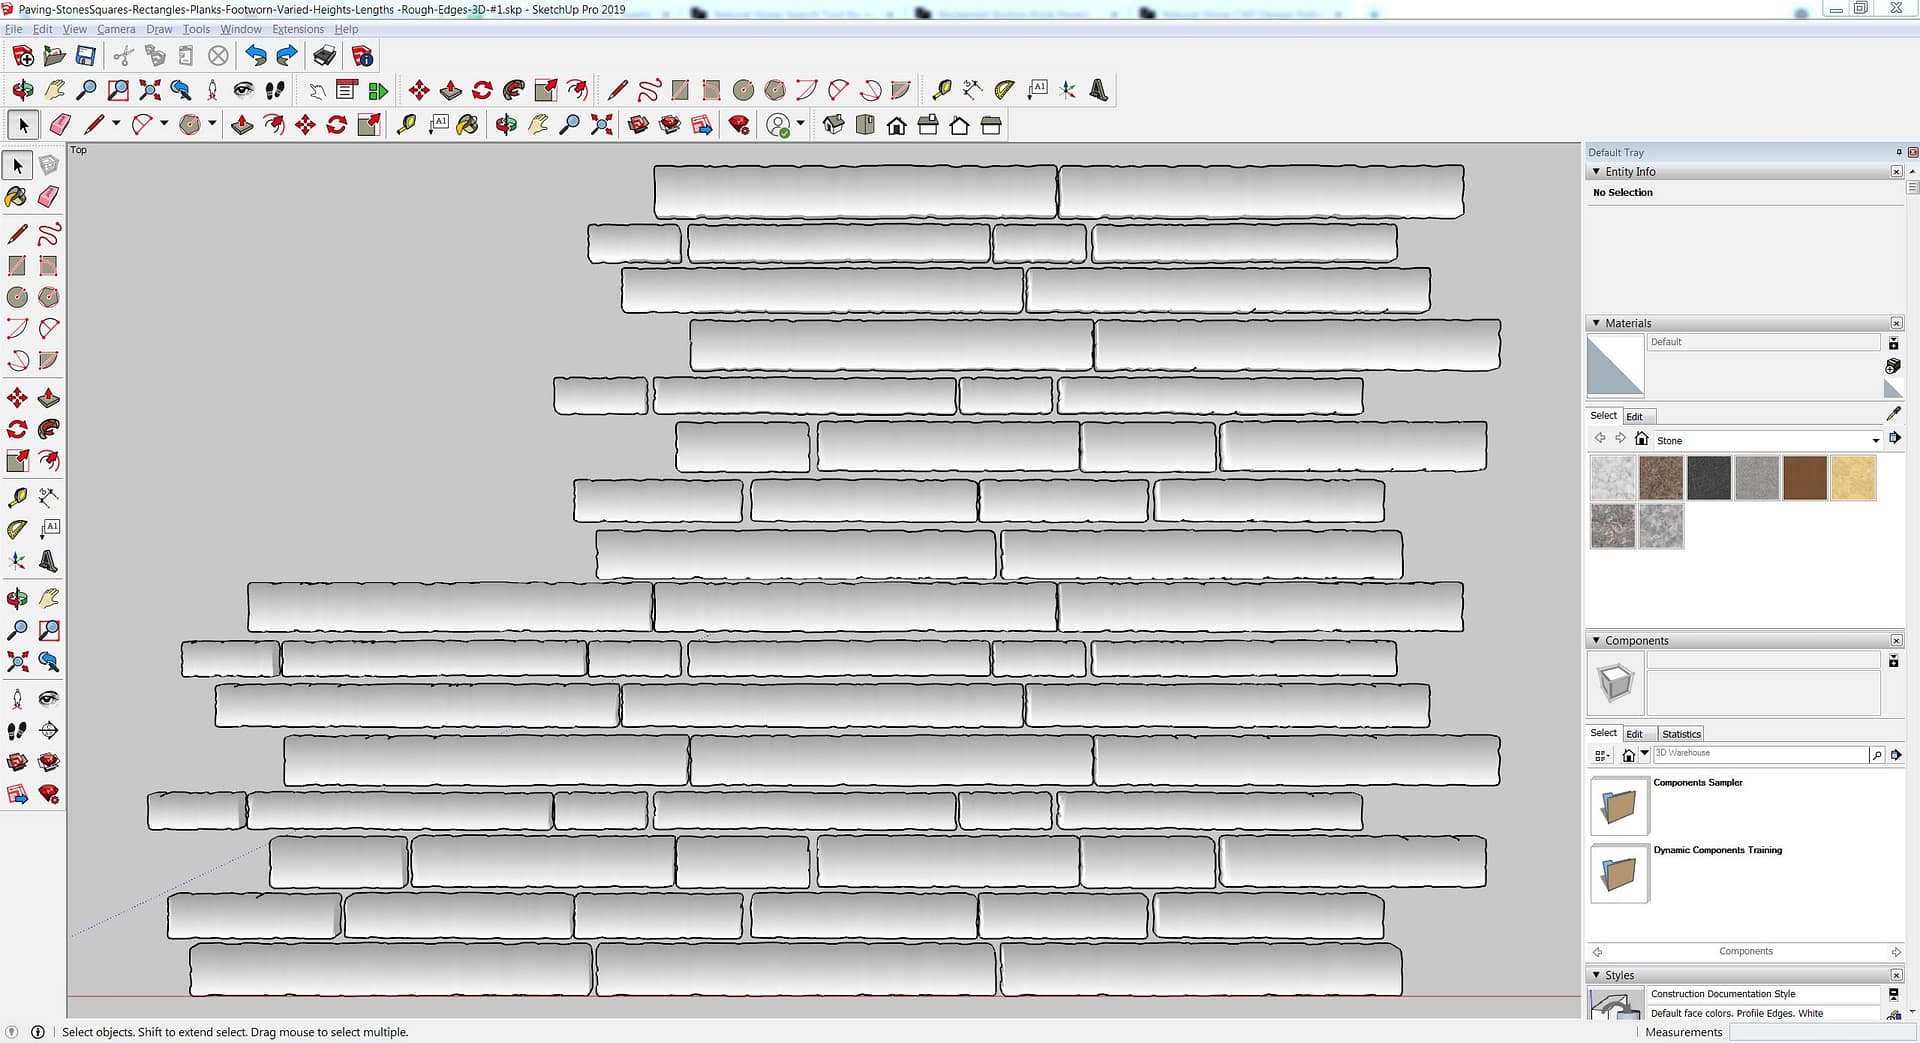Screen dimensions: 1920x1043
Task: Click the Undo arrow in the toolbar
Action: [256, 56]
